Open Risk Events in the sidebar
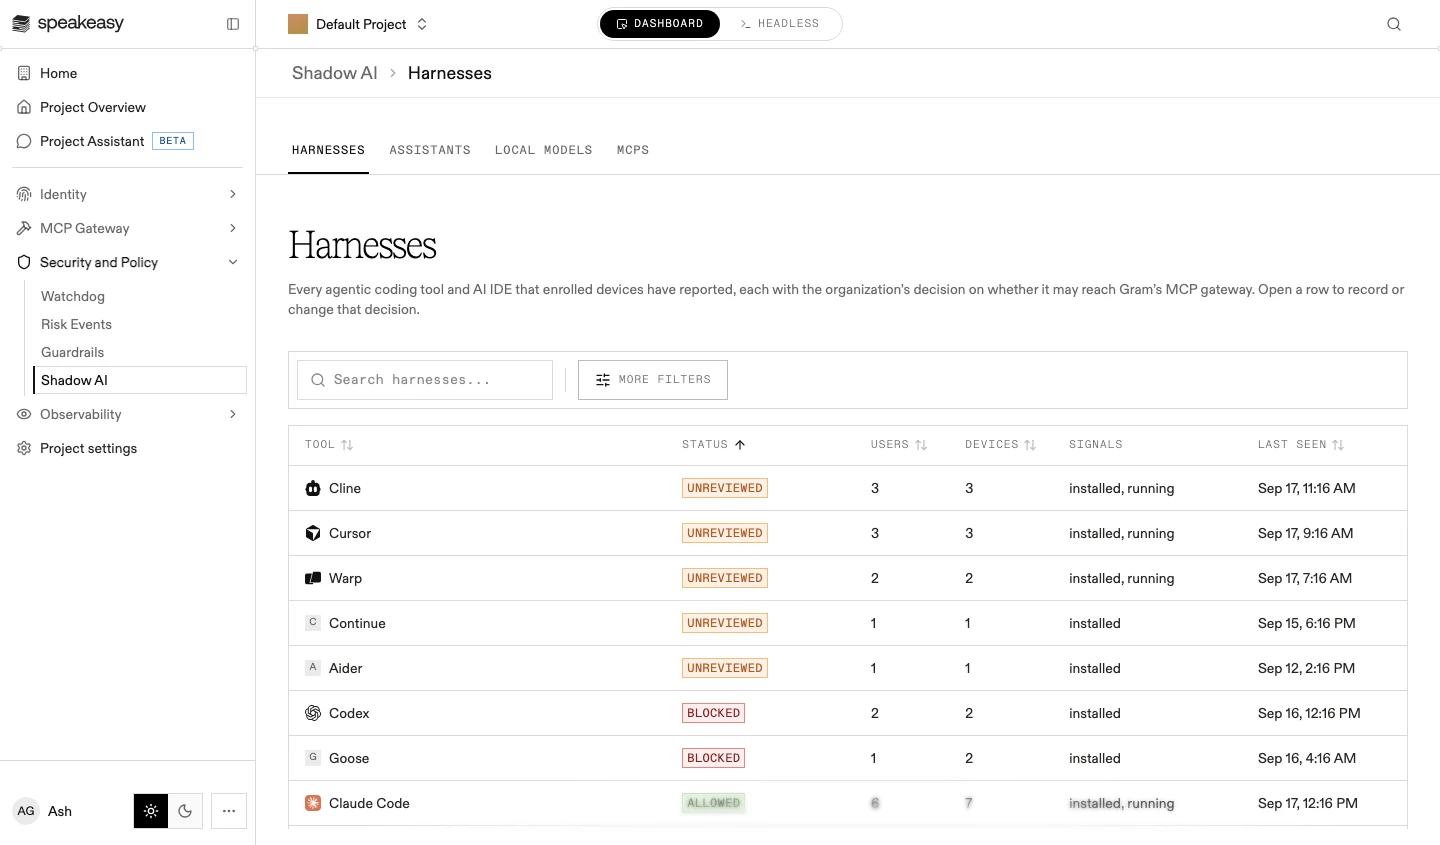The image size is (1440, 845). click(76, 324)
